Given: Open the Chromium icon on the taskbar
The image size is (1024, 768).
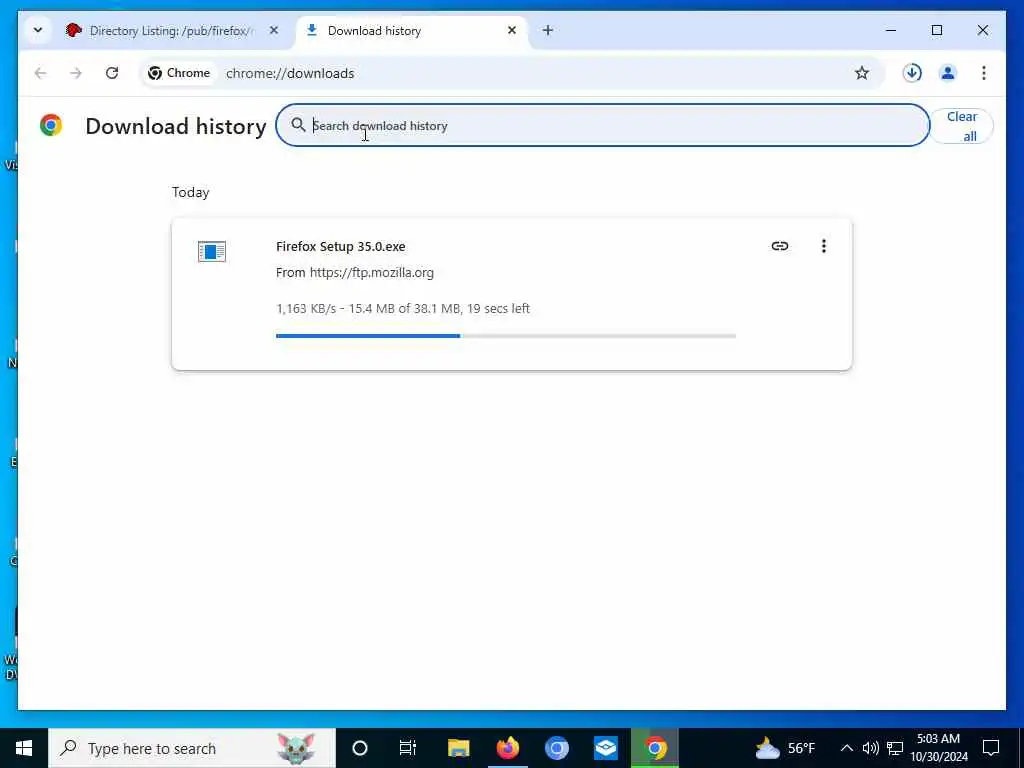Looking at the screenshot, I should point(556,748).
